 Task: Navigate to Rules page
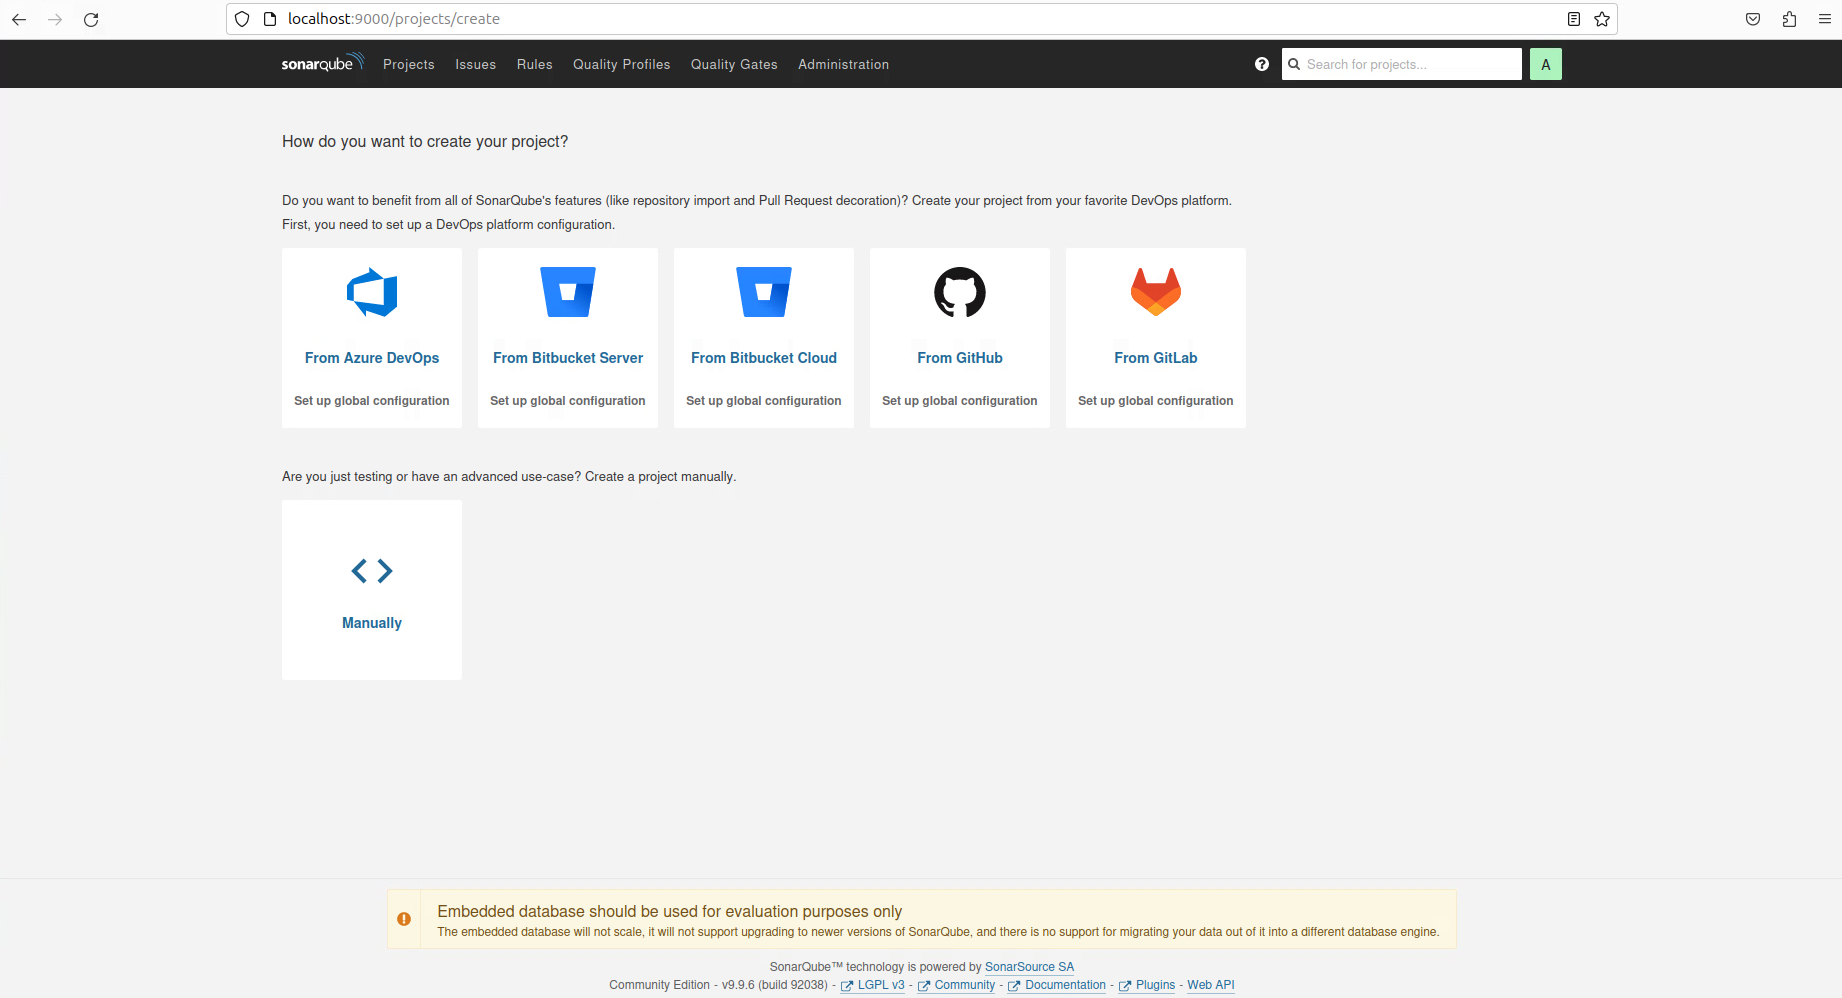click(534, 64)
